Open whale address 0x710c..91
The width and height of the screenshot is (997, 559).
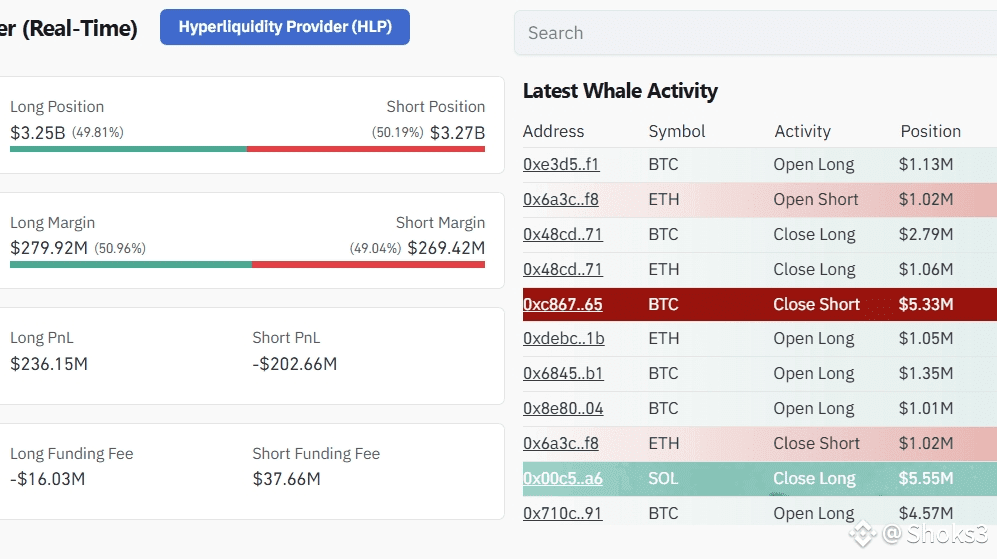click(x=562, y=513)
